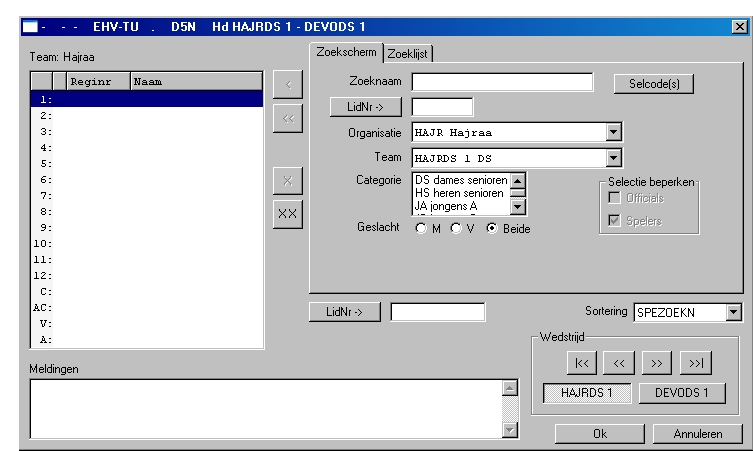Click Meldingen scrollbar down arrow
Viewport: 753px width, 451px height.
click(x=510, y=430)
